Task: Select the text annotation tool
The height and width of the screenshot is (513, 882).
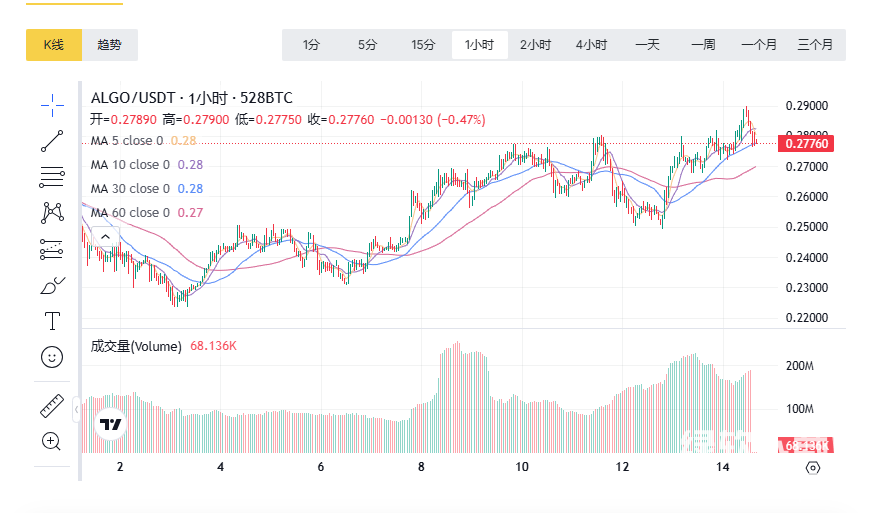Action: (52, 321)
